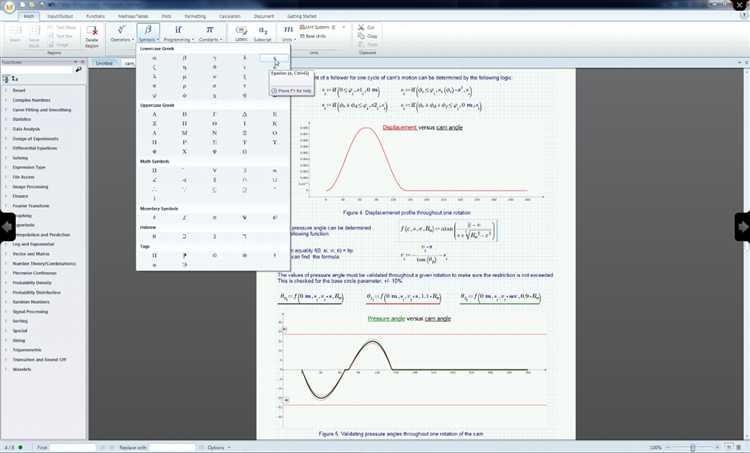This screenshot has width=750, height=453.
Task: Insert uppercase Delta symbol
Action: (x=244, y=114)
